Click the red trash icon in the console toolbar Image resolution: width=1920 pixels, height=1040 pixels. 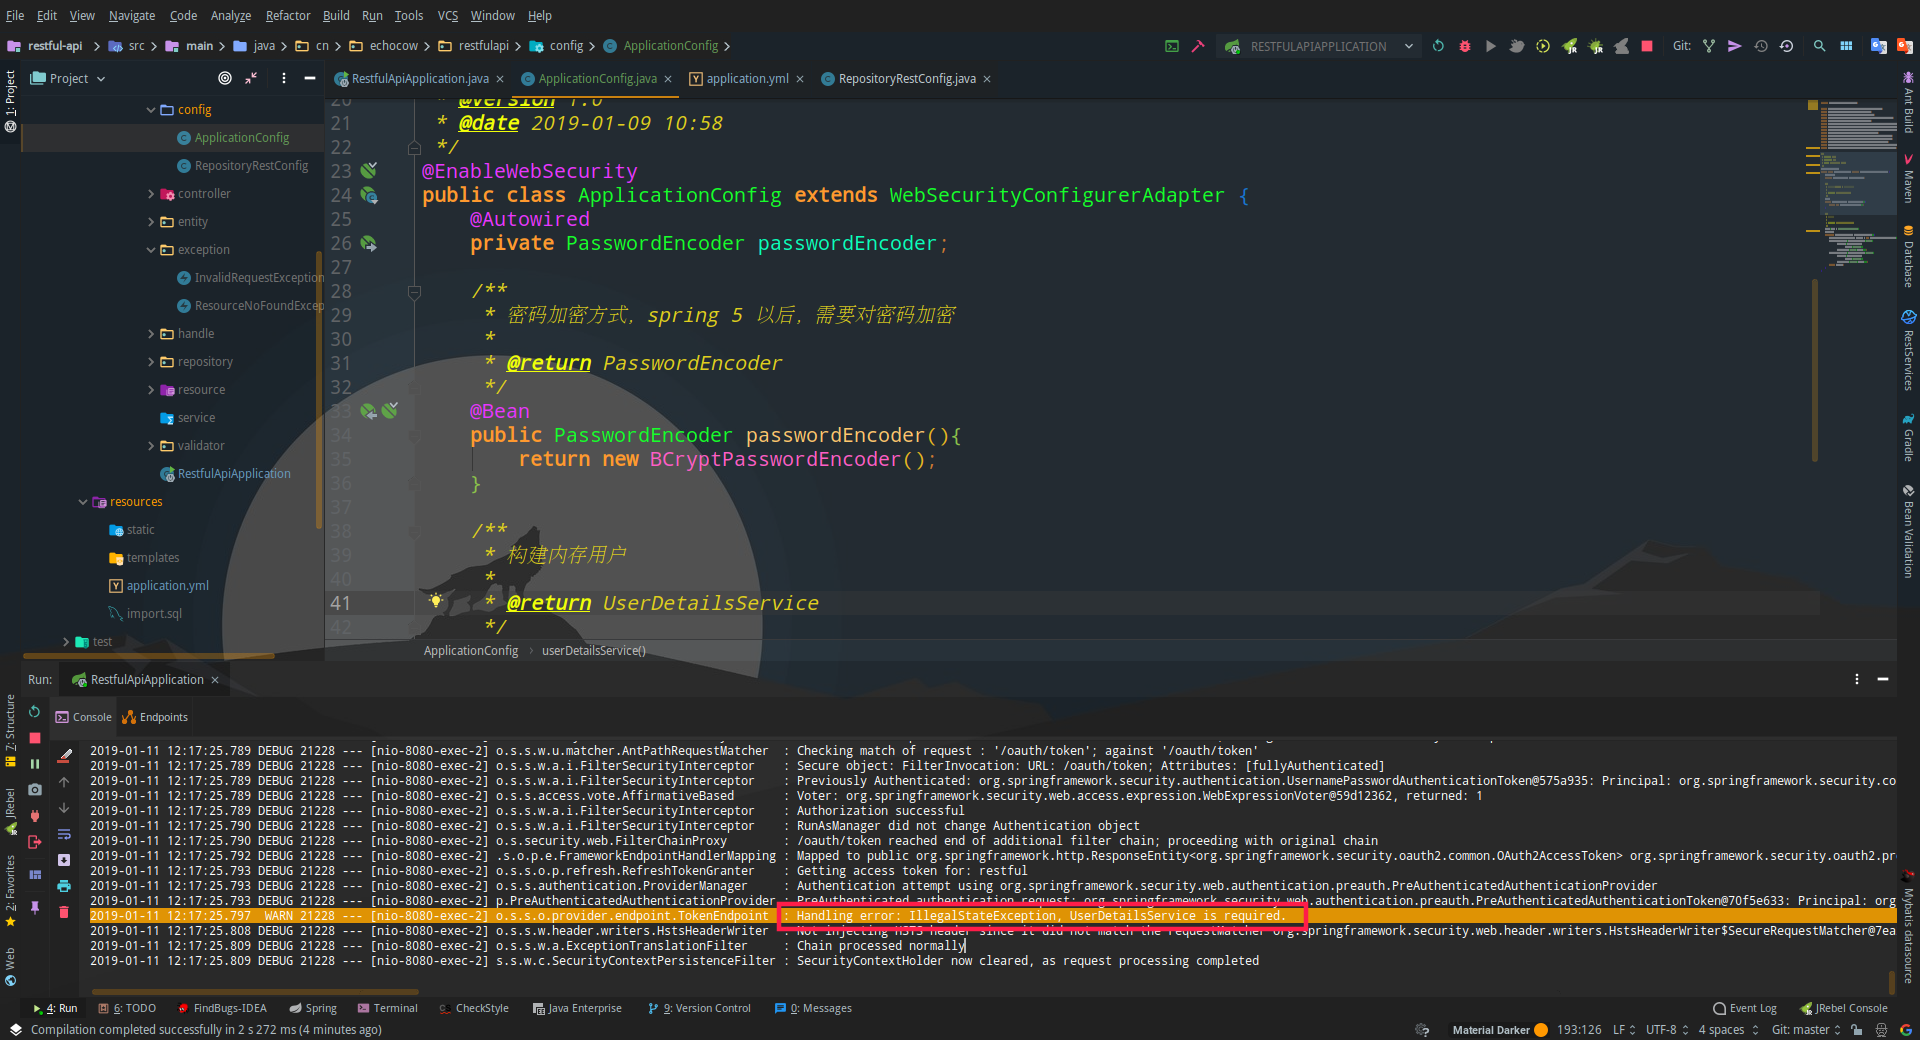pyautogui.click(x=64, y=912)
